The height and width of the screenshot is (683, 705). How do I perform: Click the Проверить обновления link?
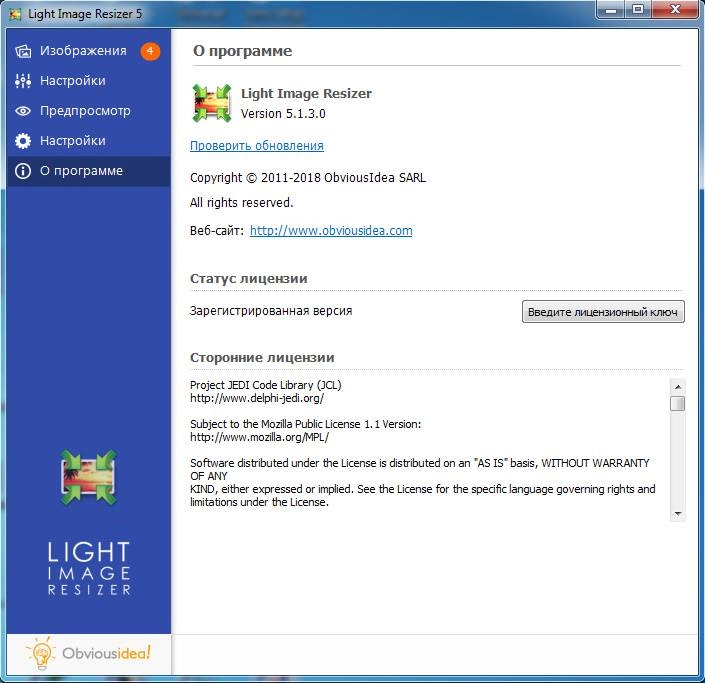pyautogui.click(x=257, y=146)
